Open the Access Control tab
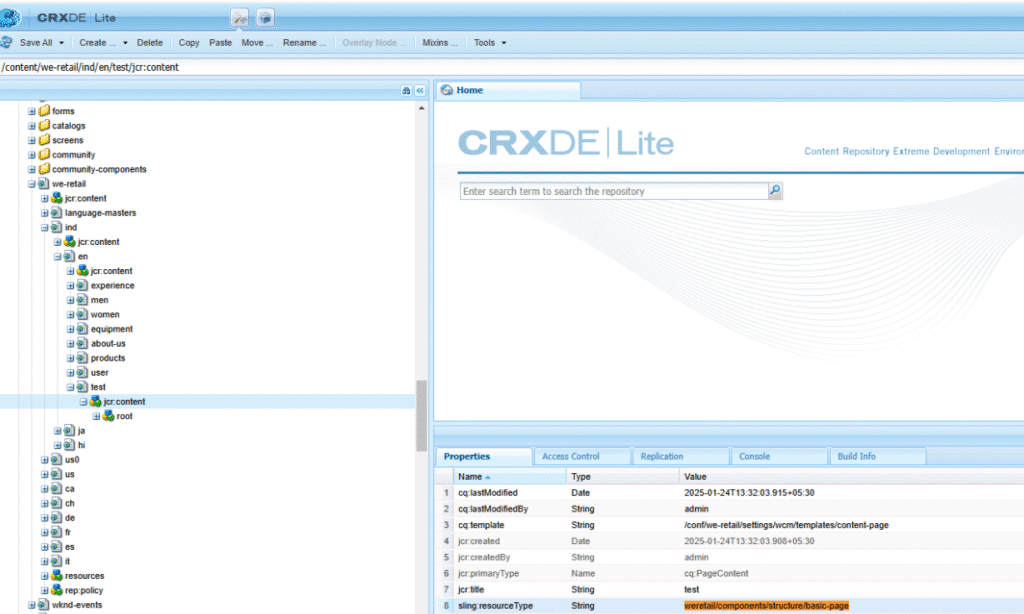This screenshot has height=614, width=1024. [x=583, y=457]
